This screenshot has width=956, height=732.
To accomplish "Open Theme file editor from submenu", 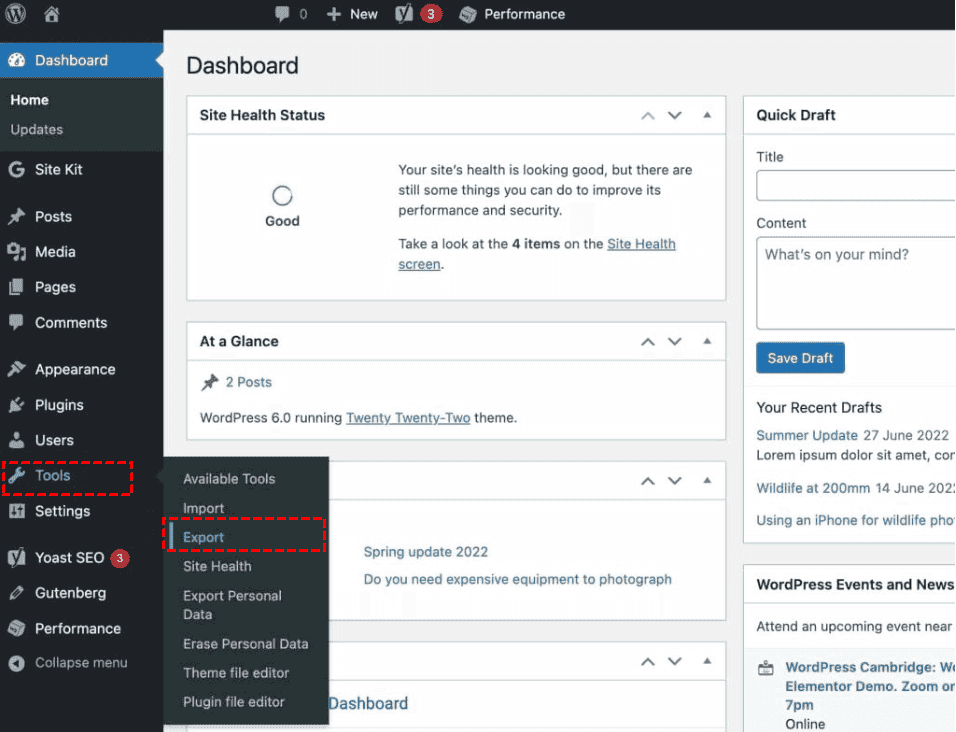I will point(236,673).
